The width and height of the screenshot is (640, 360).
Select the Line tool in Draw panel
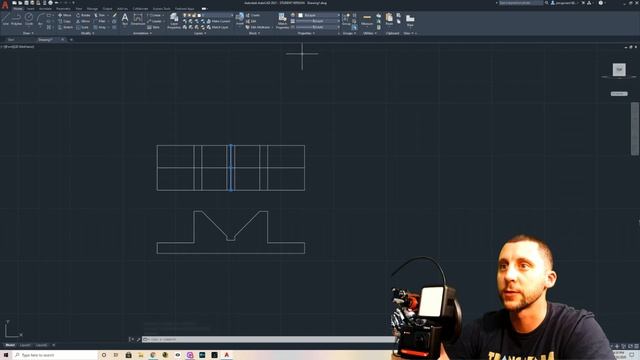pyautogui.click(x=6, y=19)
